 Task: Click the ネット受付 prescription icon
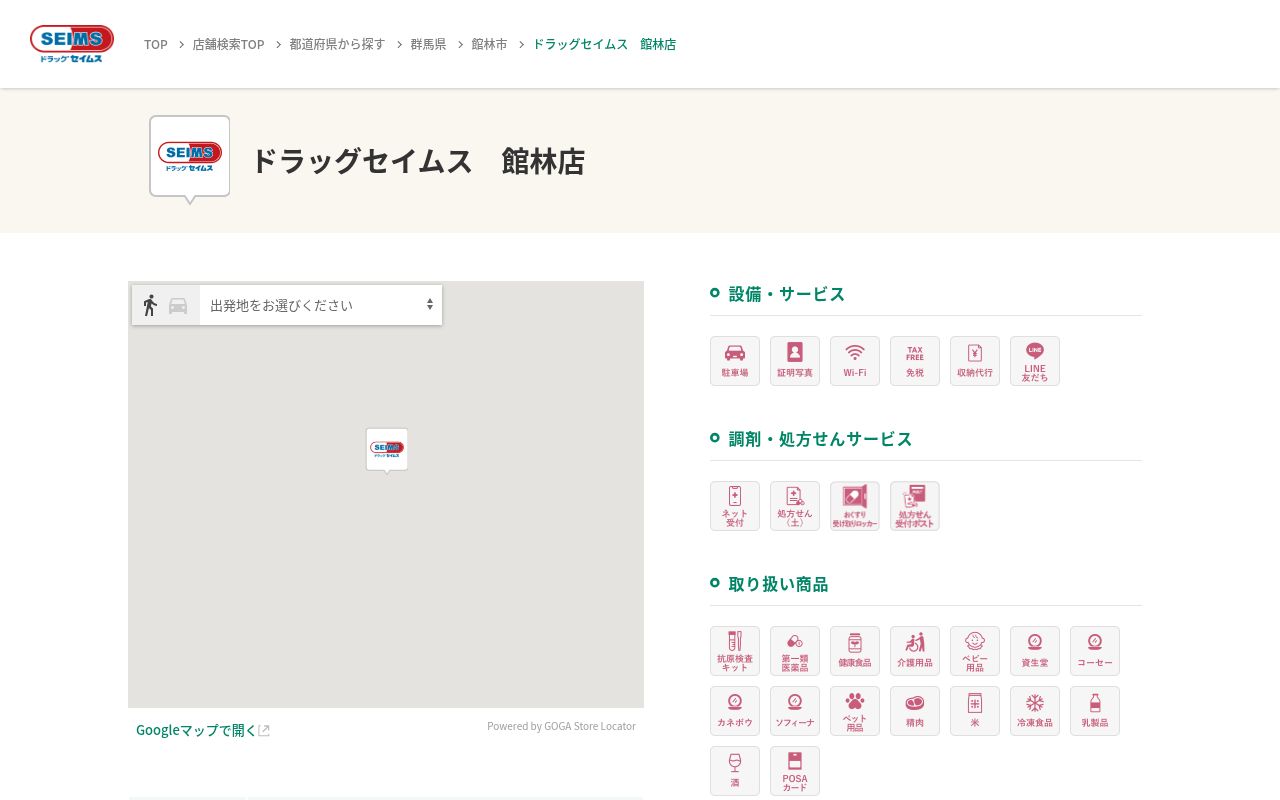point(735,506)
